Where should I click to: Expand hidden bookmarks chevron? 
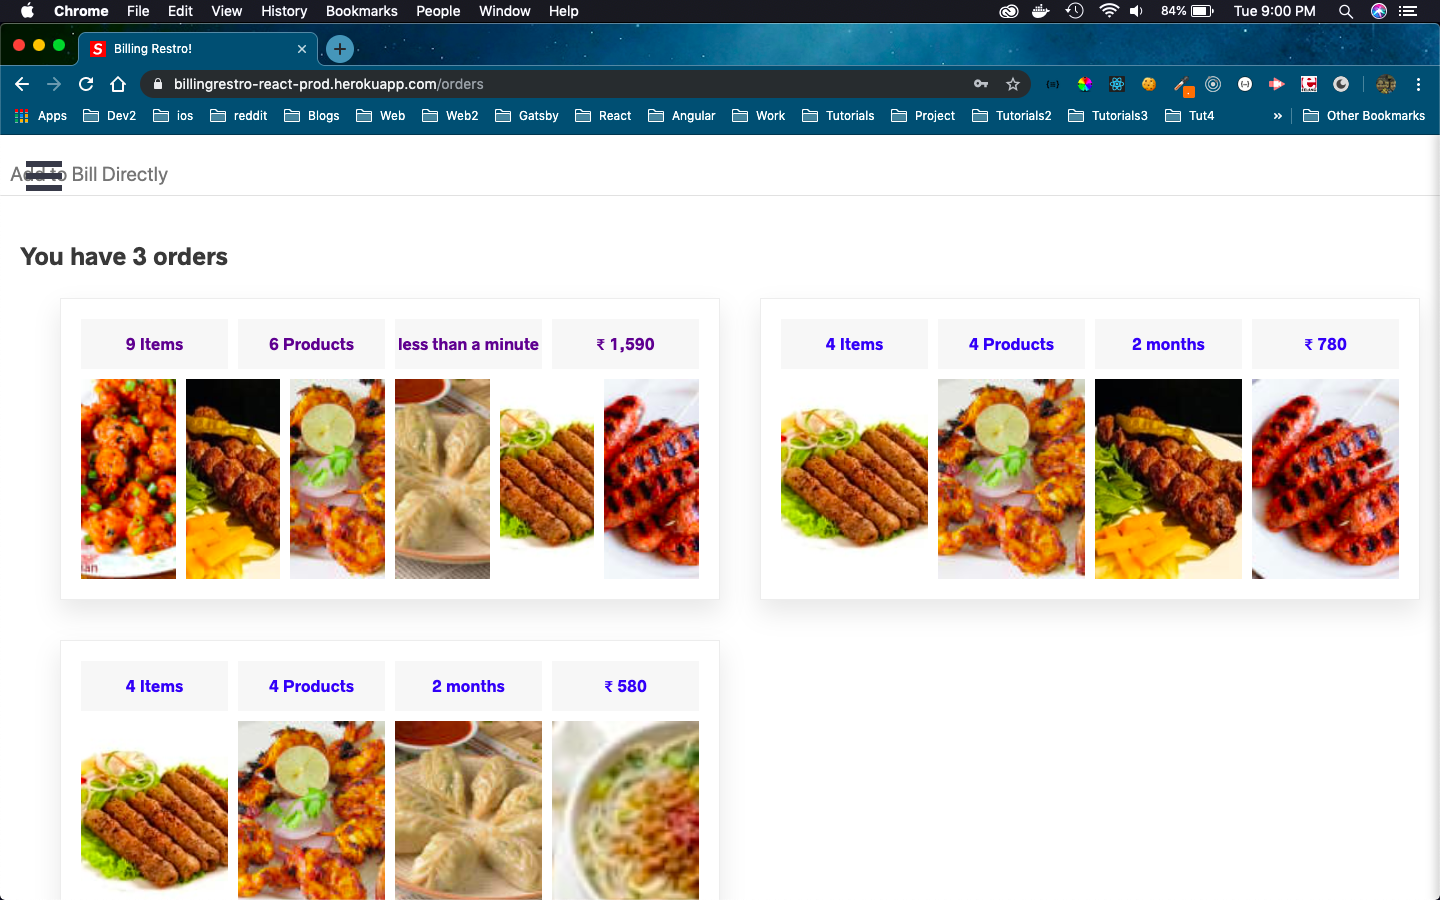click(x=1277, y=116)
